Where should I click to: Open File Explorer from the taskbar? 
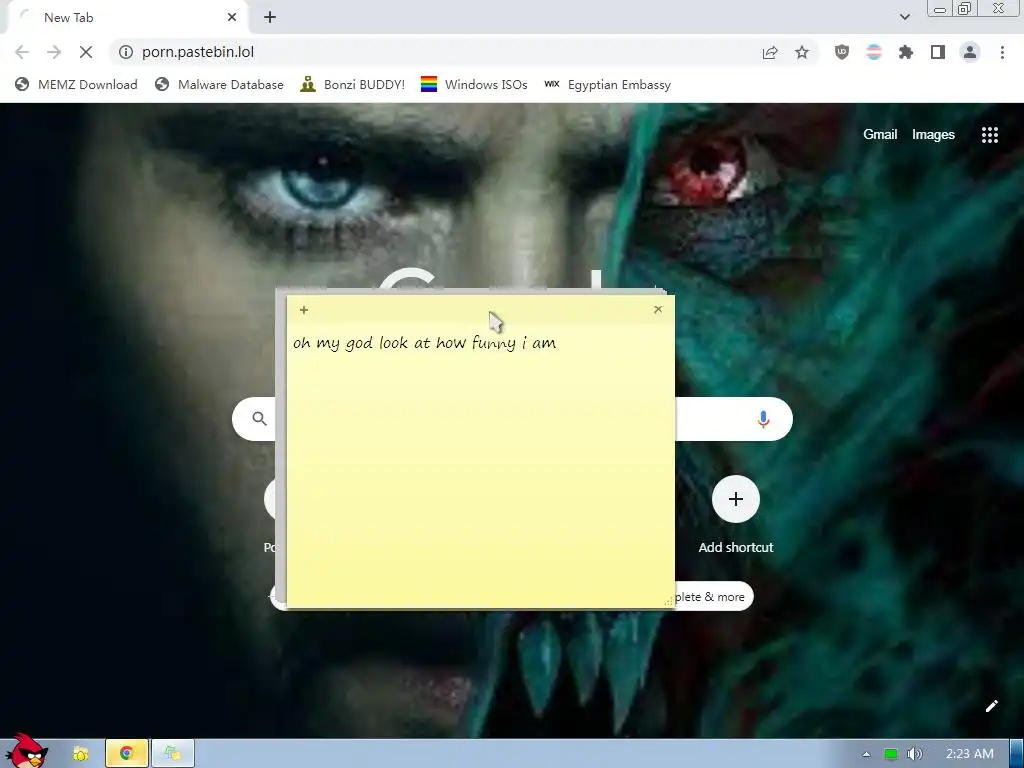(x=80, y=754)
